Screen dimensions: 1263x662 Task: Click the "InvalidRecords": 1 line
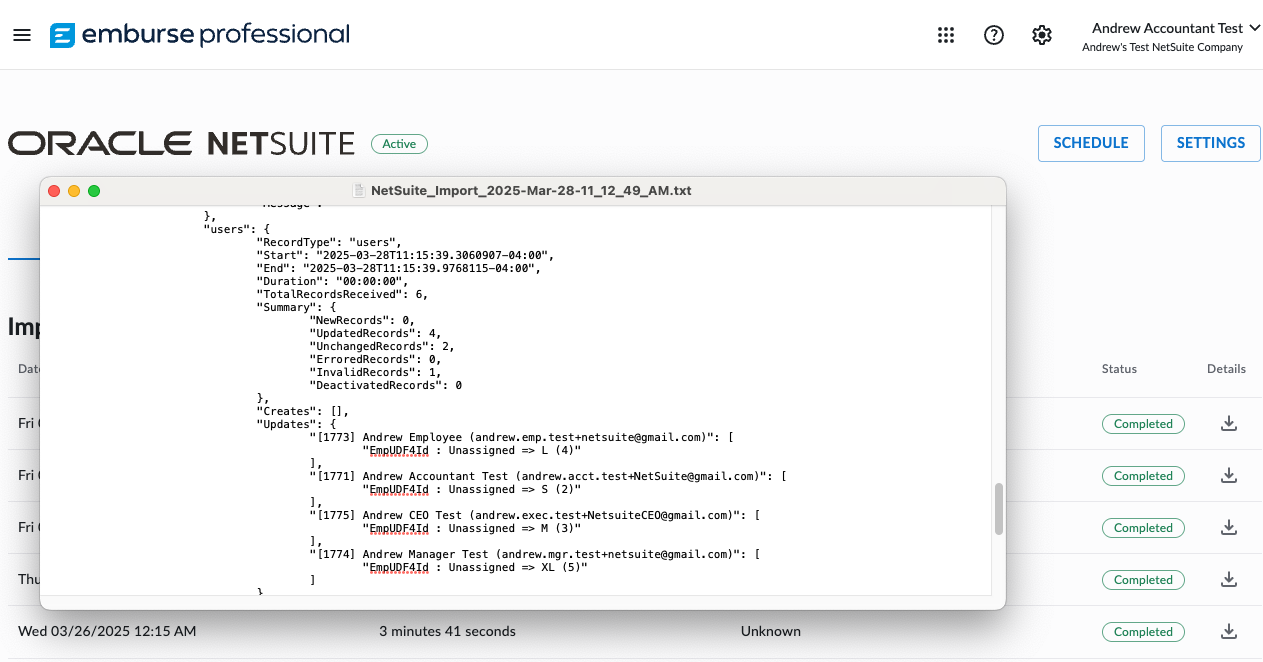(375, 372)
